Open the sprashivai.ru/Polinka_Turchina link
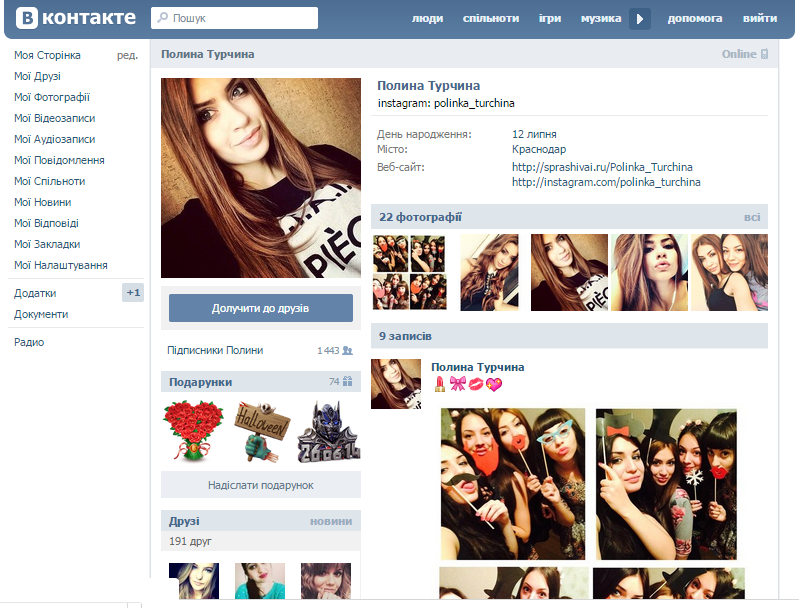 pyautogui.click(x=602, y=167)
